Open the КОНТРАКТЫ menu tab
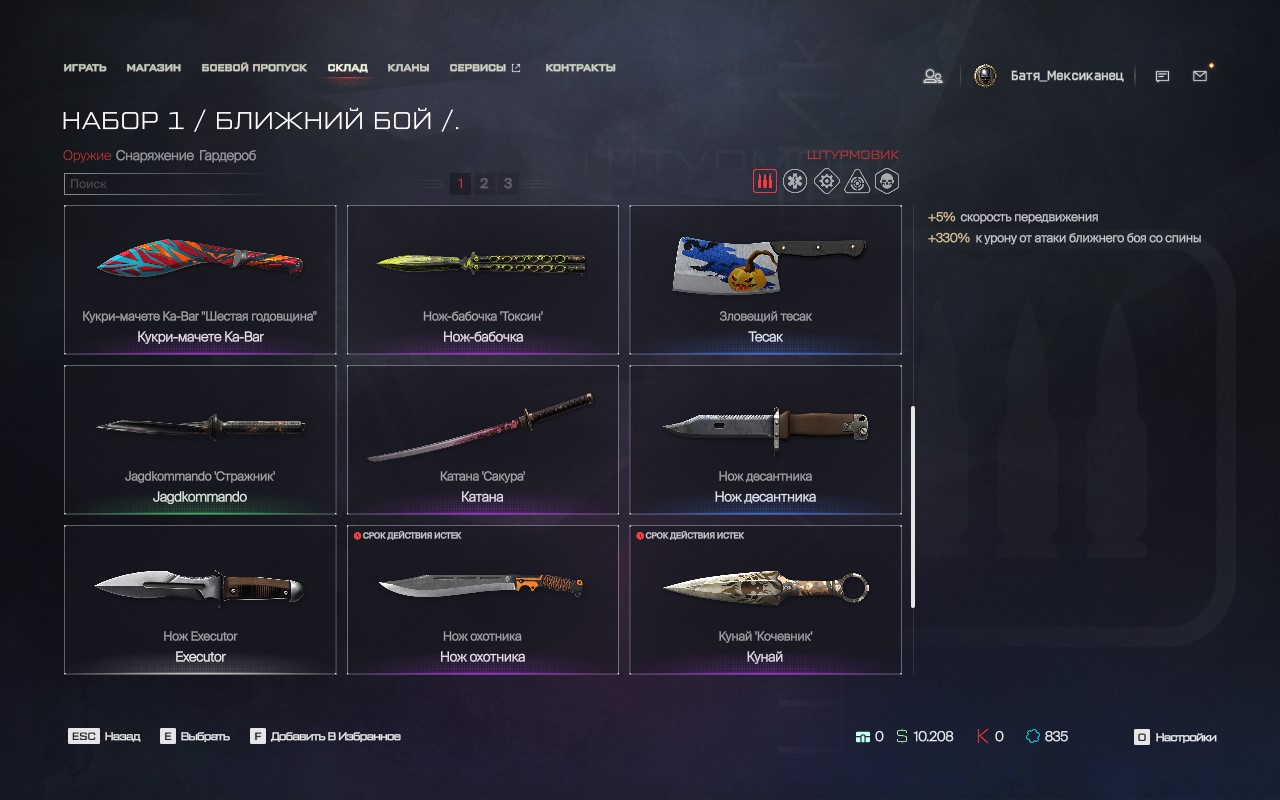 580,68
